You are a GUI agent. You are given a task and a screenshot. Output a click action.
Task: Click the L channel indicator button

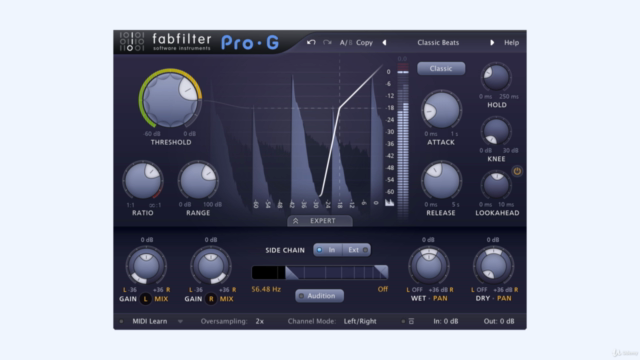(x=145, y=299)
